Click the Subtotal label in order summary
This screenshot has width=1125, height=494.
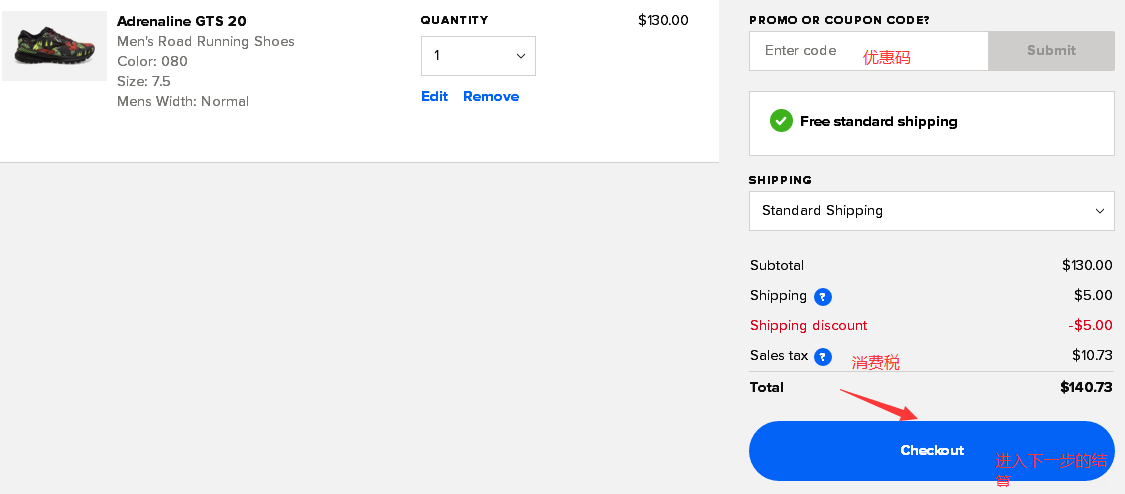(777, 265)
